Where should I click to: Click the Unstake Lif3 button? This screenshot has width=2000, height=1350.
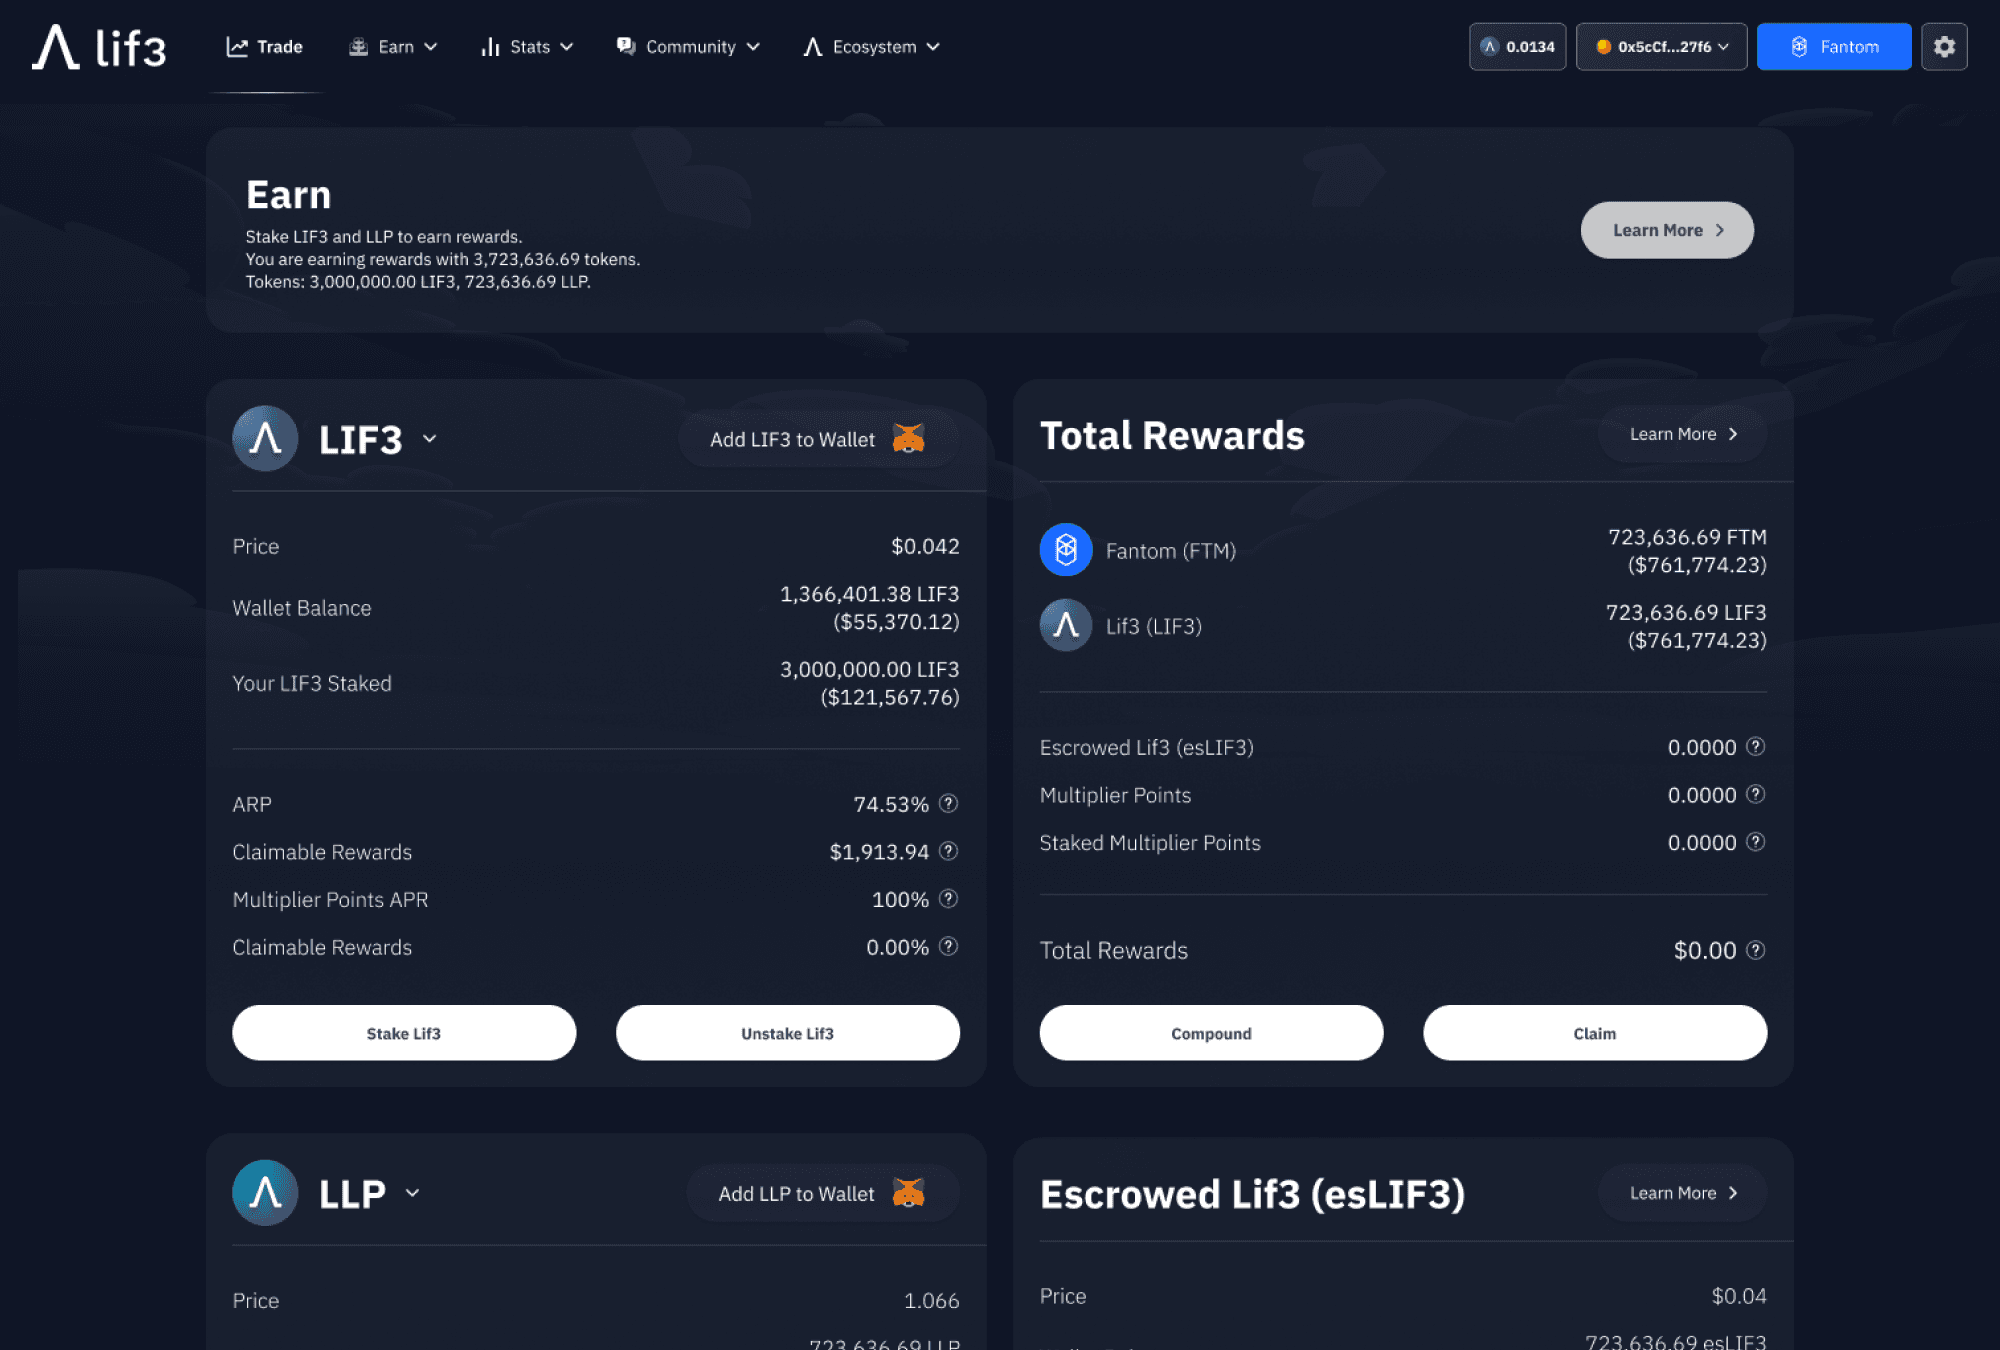click(788, 1033)
